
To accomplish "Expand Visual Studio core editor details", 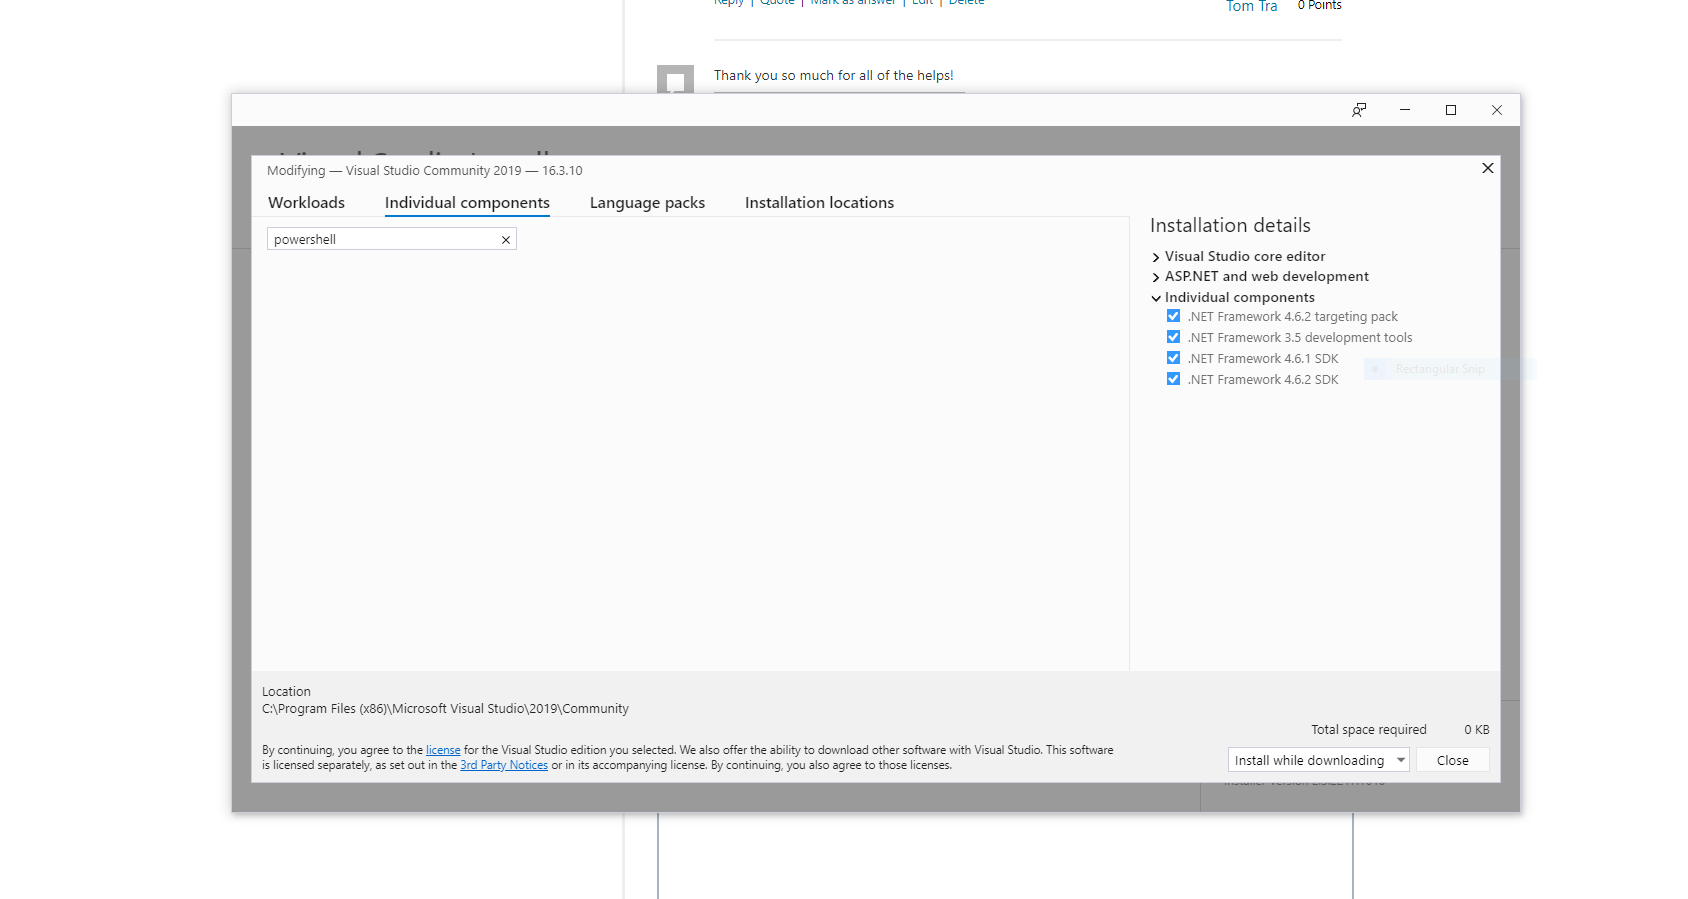I will 1156,257.
